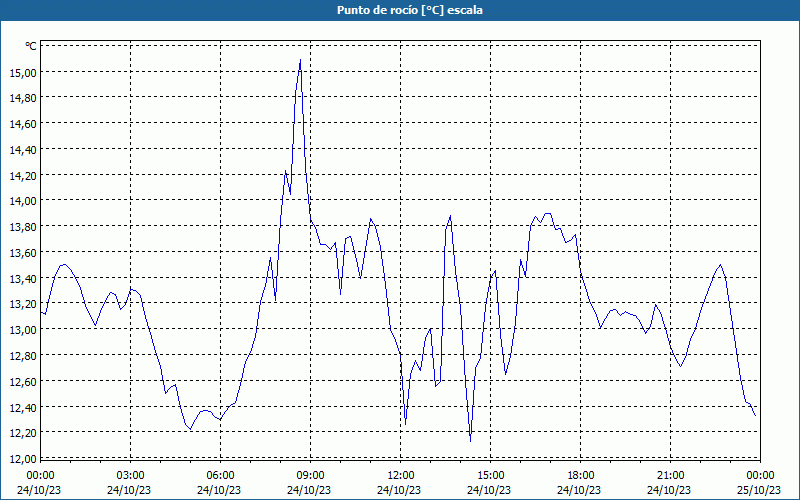This screenshot has width=800, height=500.
Task: Select the 12,00 y-axis baseline label
Action: (23, 459)
